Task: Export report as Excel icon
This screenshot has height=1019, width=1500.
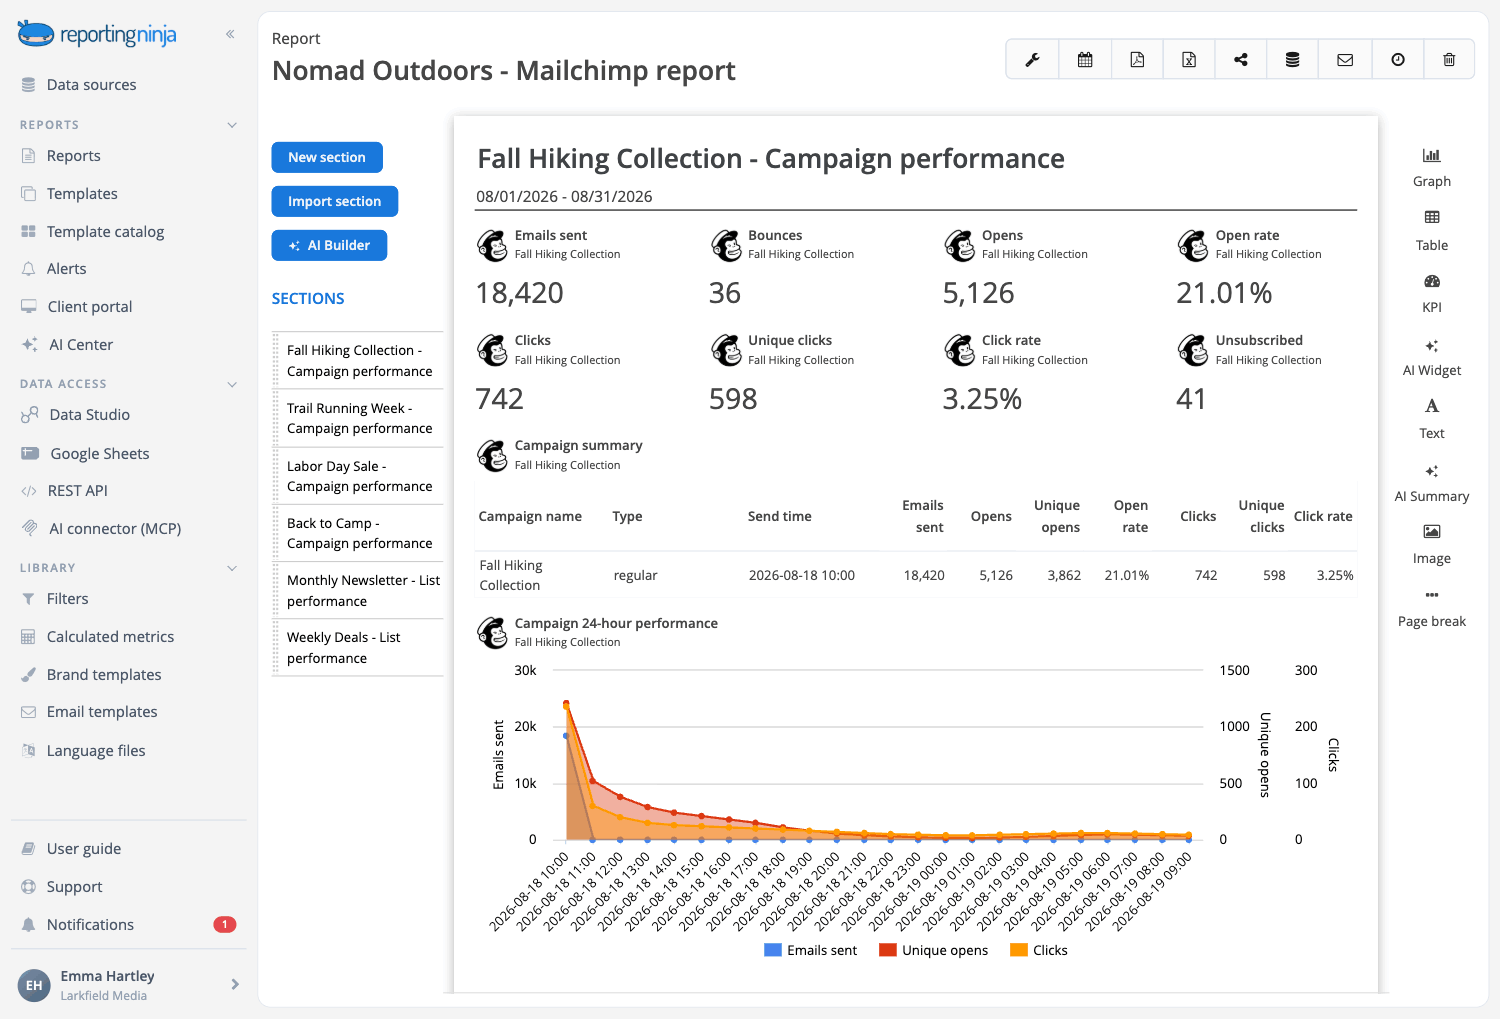Action: 1189,60
